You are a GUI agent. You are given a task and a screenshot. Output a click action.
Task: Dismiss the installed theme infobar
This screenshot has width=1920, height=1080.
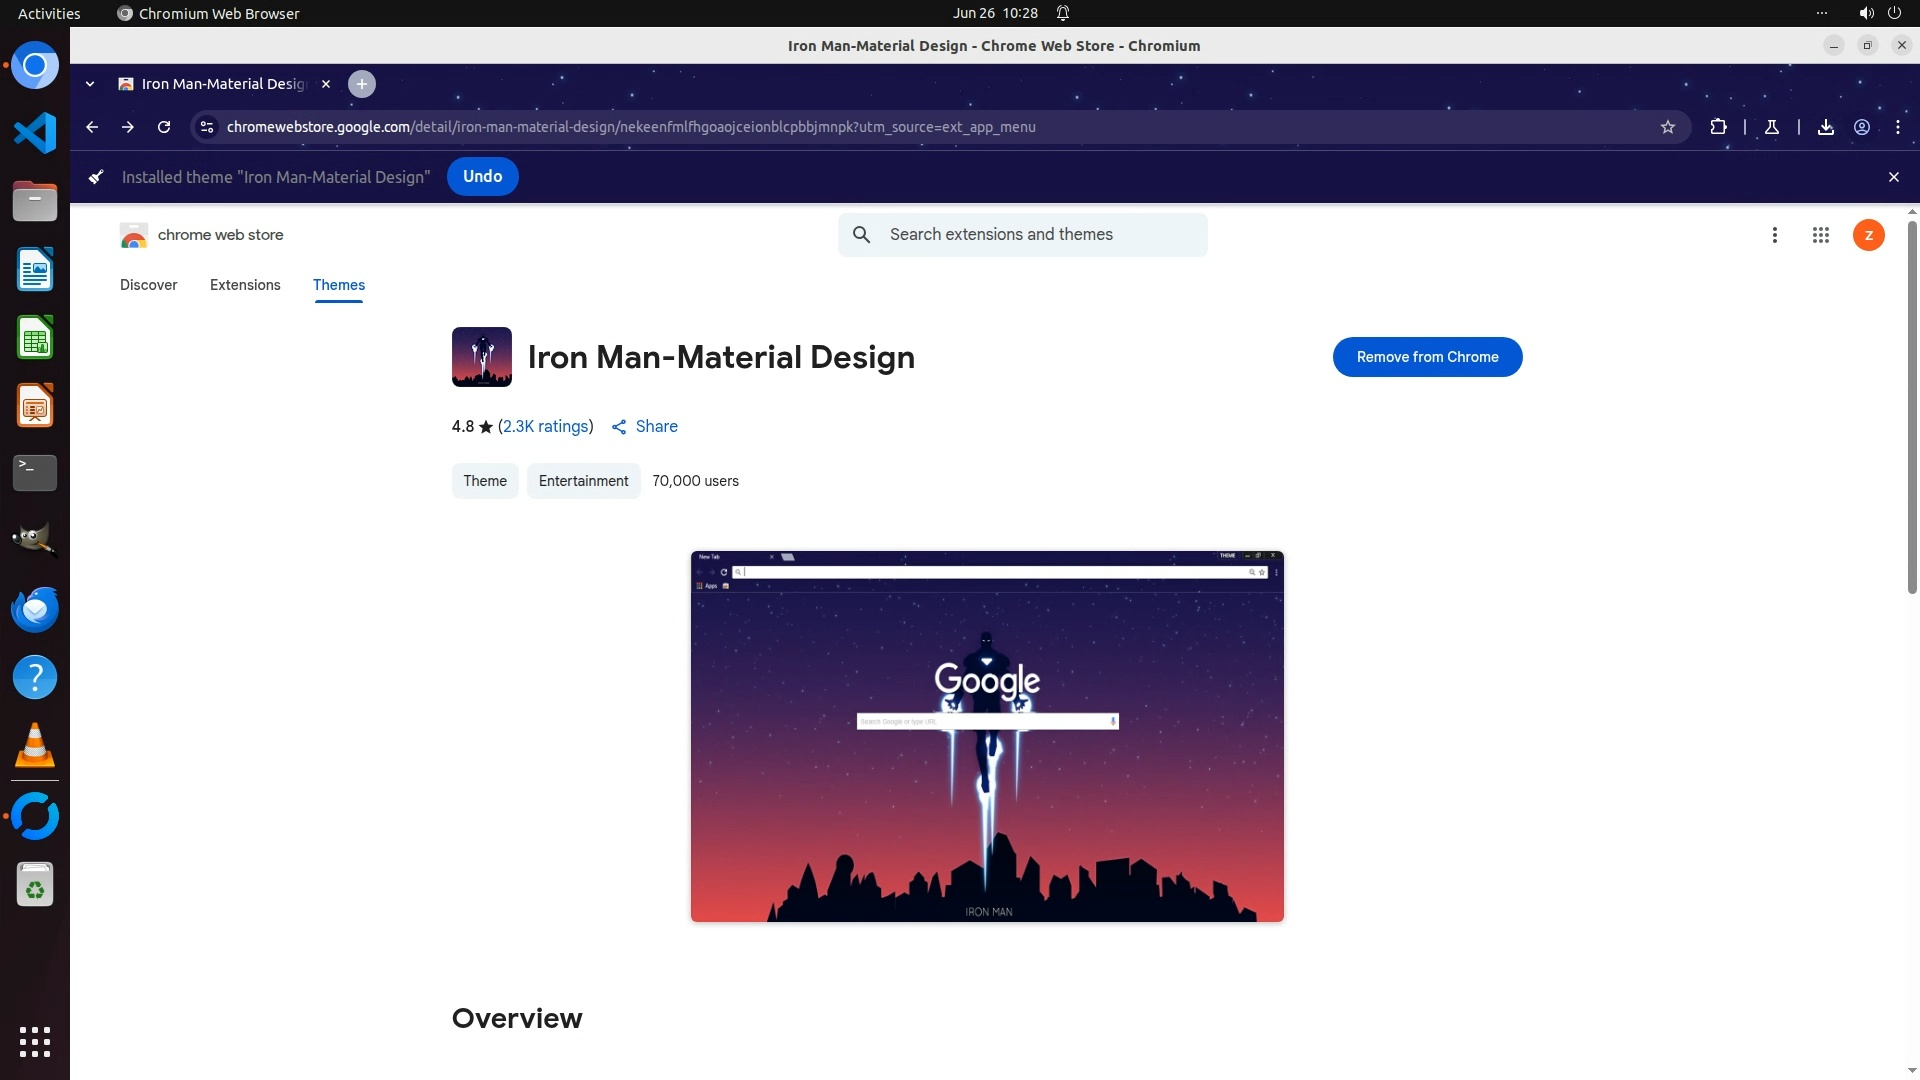tap(1893, 177)
